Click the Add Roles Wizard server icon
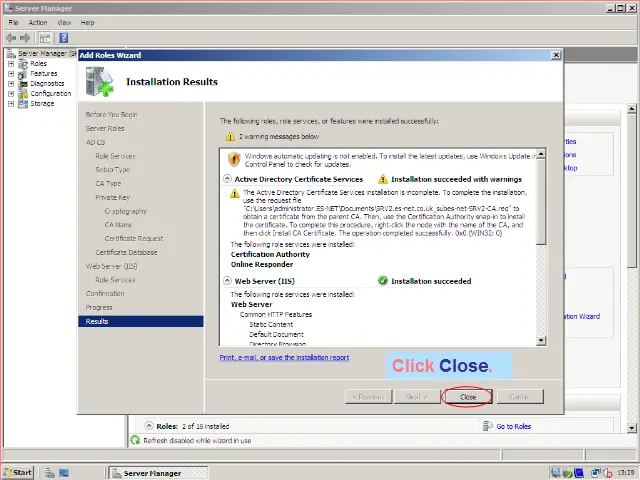The image size is (640, 480). pos(99,82)
